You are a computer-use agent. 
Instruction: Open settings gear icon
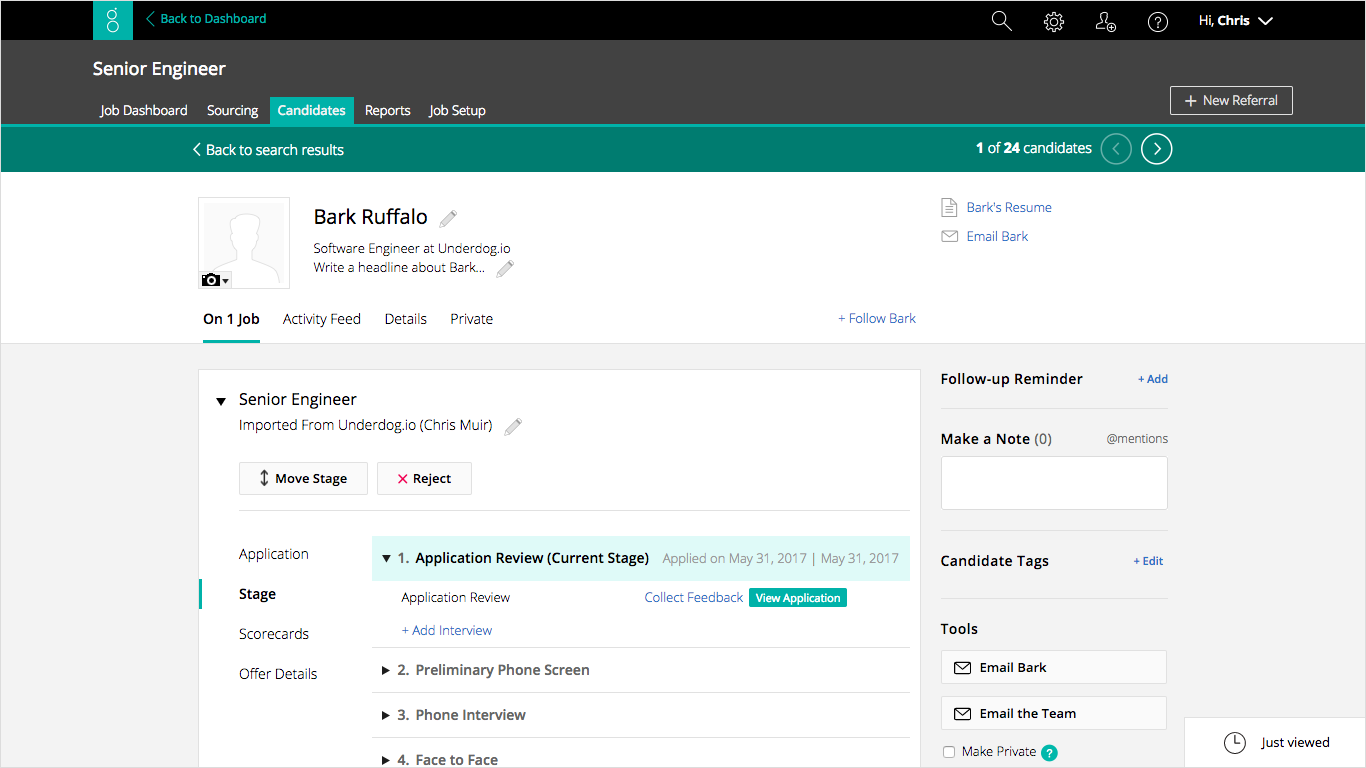click(1053, 21)
